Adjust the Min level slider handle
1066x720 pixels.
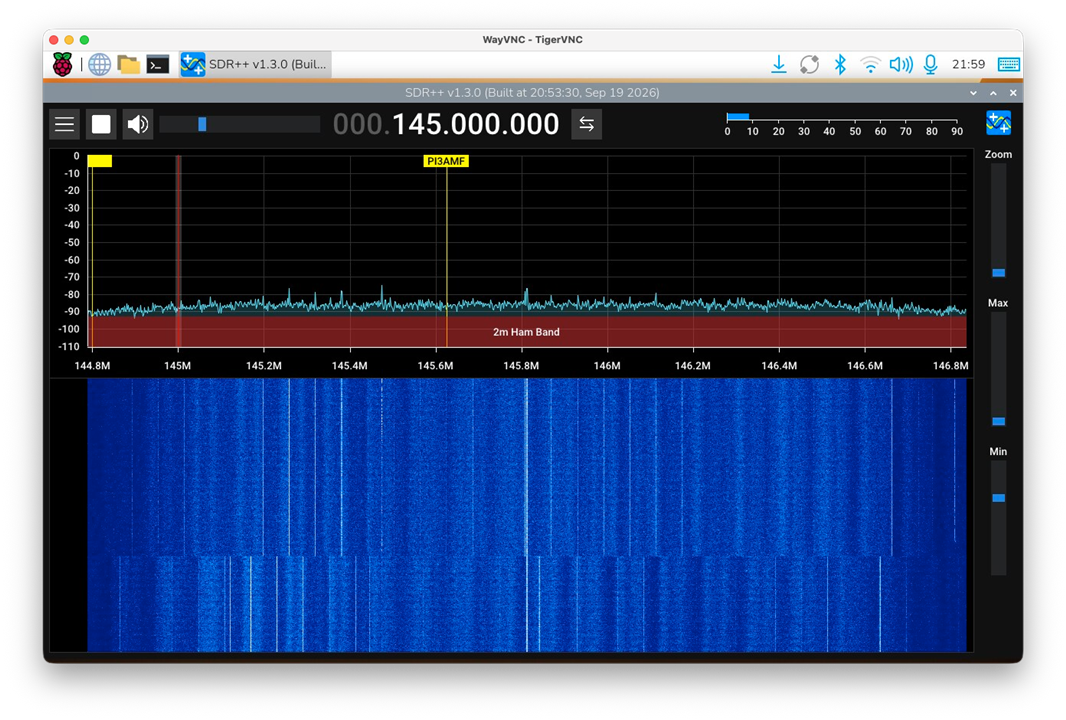[x=998, y=498]
